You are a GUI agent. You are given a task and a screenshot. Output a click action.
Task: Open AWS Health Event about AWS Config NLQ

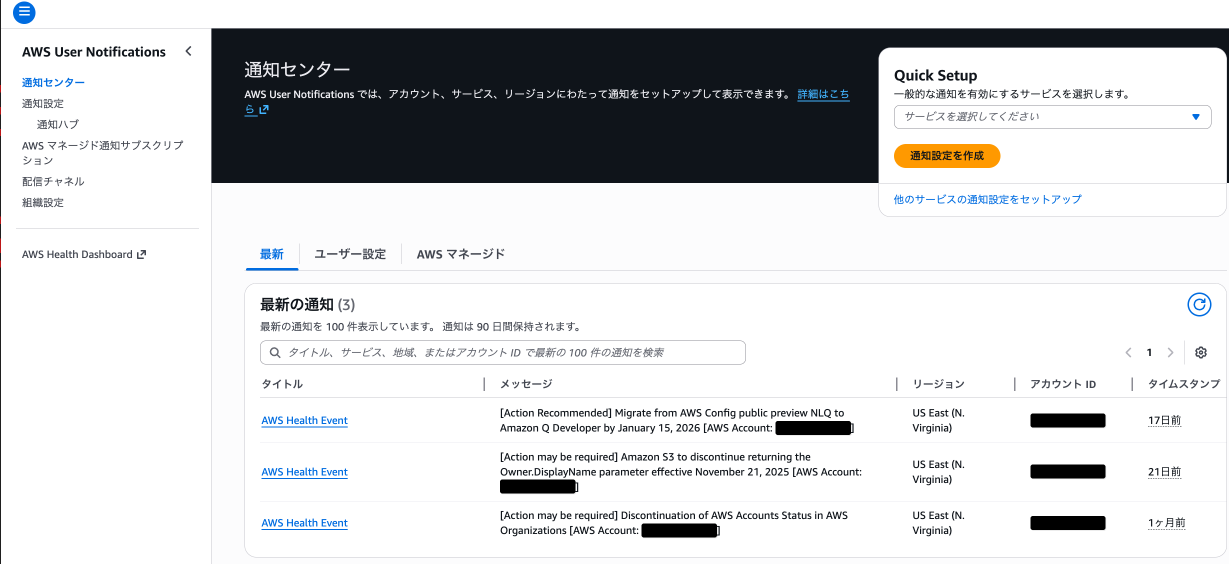point(305,420)
